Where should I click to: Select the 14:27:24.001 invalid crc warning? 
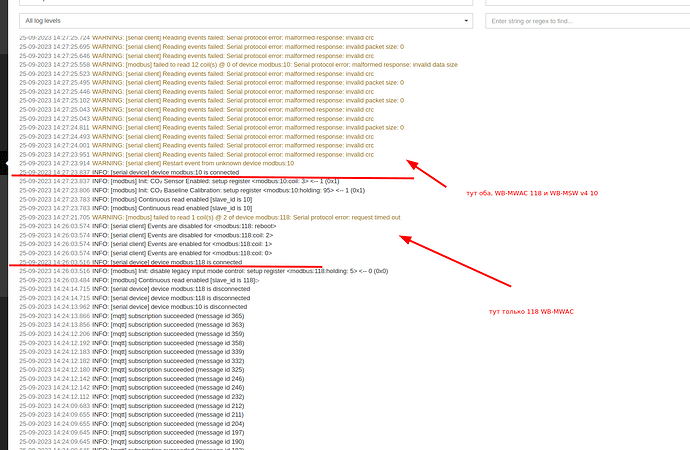click(x=197, y=146)
